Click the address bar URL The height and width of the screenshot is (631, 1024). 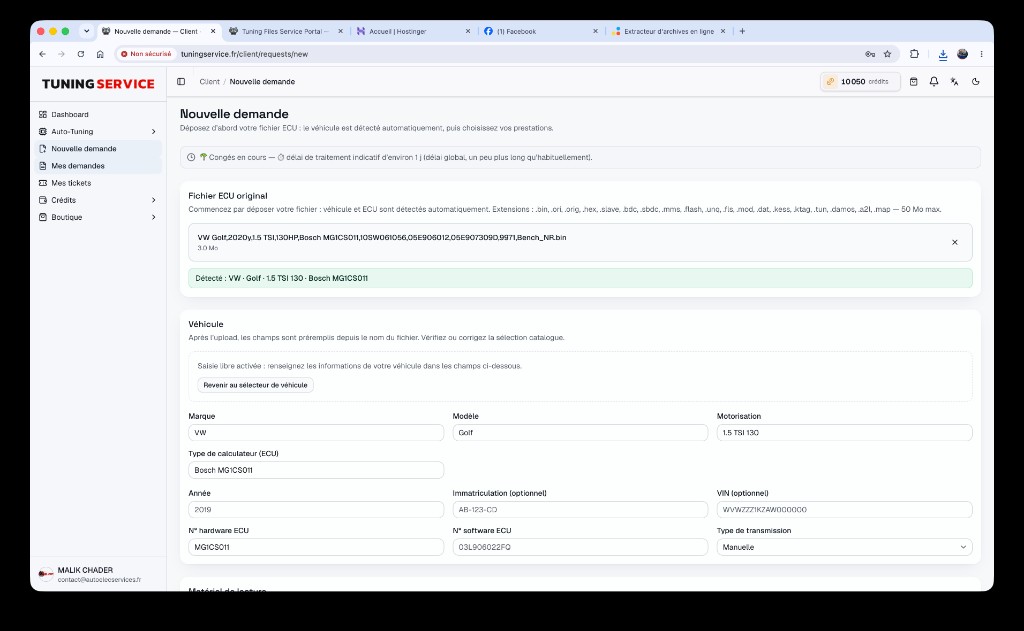(244, 54)
